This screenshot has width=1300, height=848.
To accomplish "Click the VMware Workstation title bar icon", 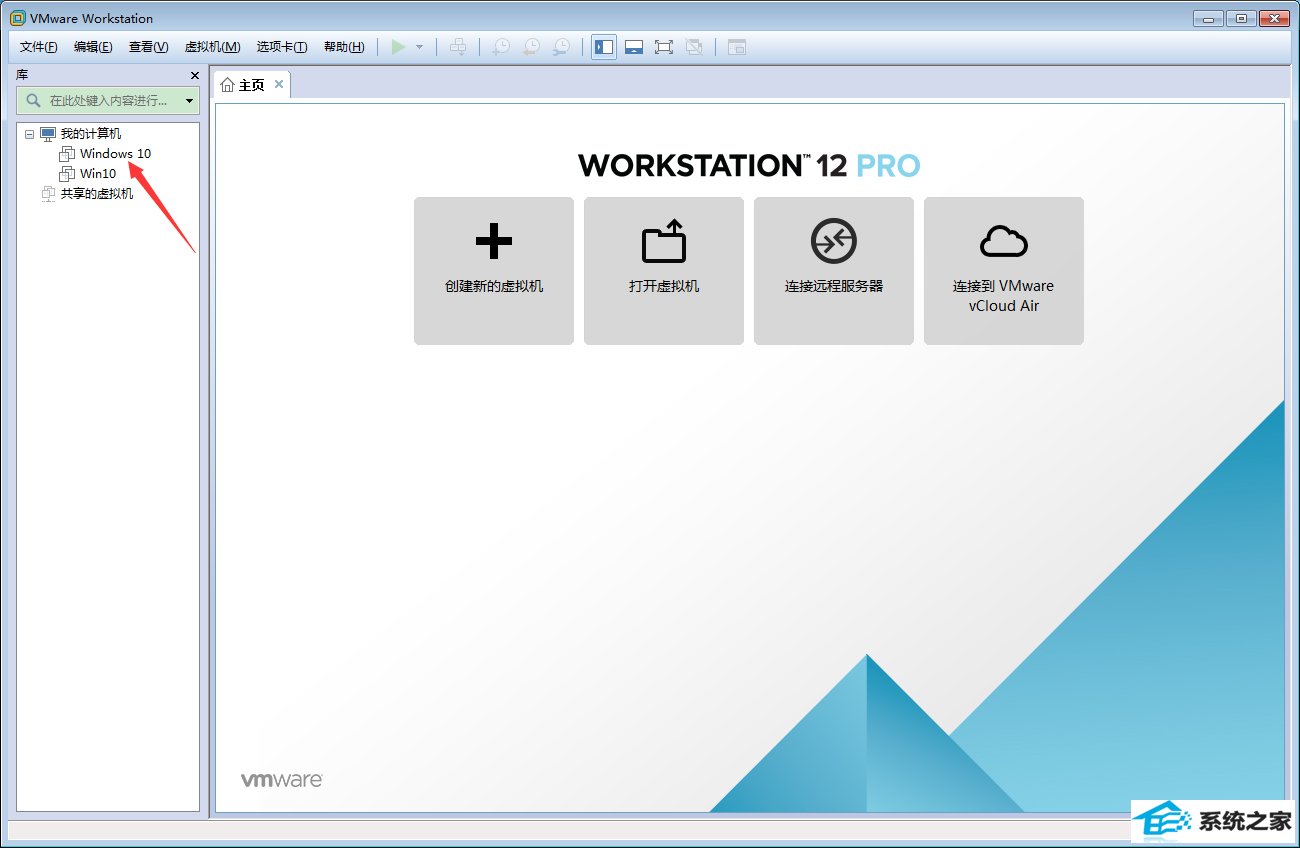I will 17,18.
